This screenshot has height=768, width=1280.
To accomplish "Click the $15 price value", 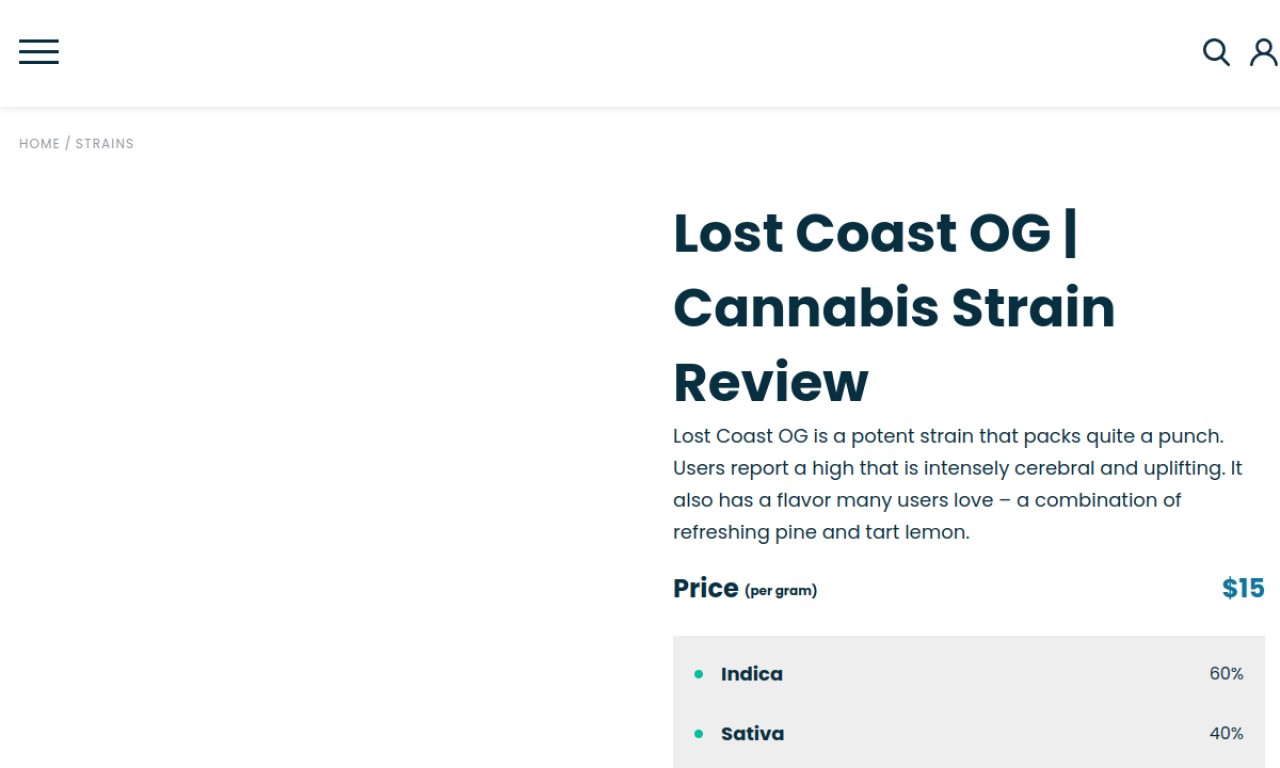I will [x=1243, y=588].
